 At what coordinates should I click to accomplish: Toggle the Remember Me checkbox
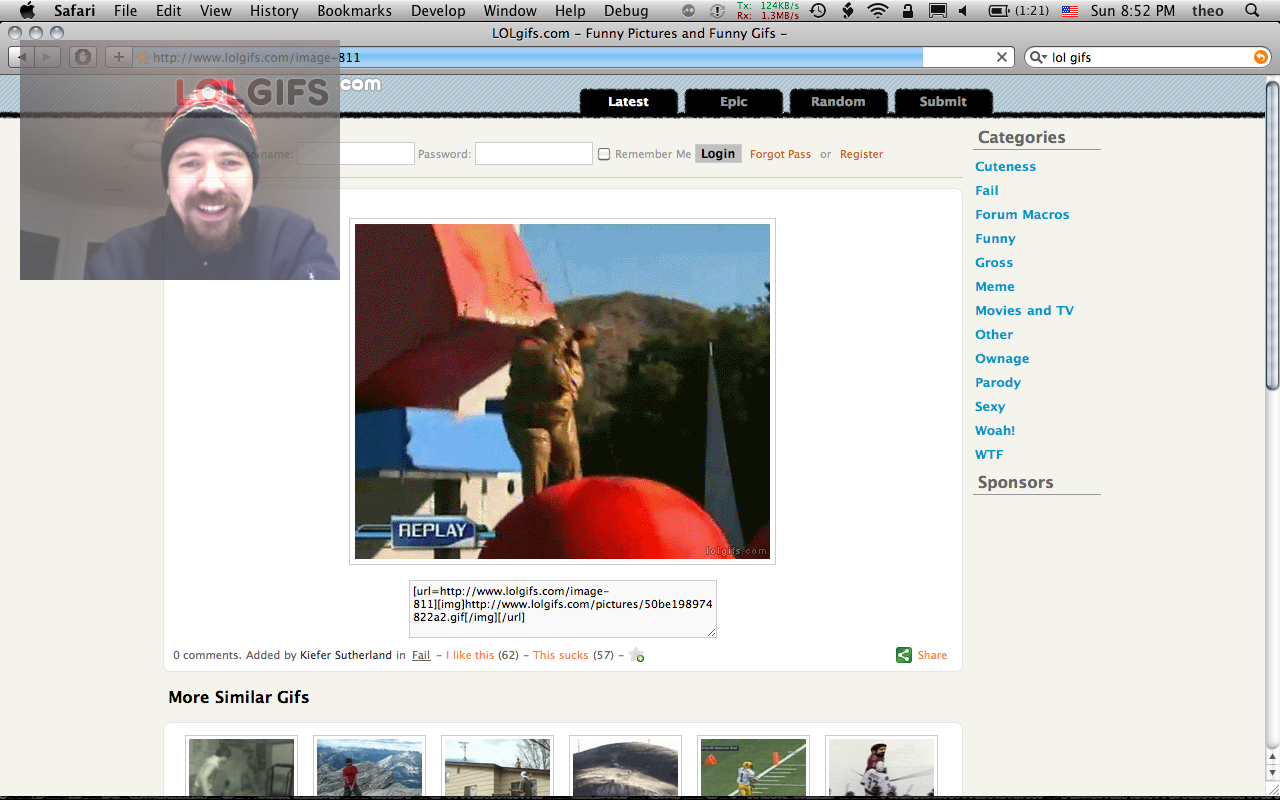tap(604, 154)
